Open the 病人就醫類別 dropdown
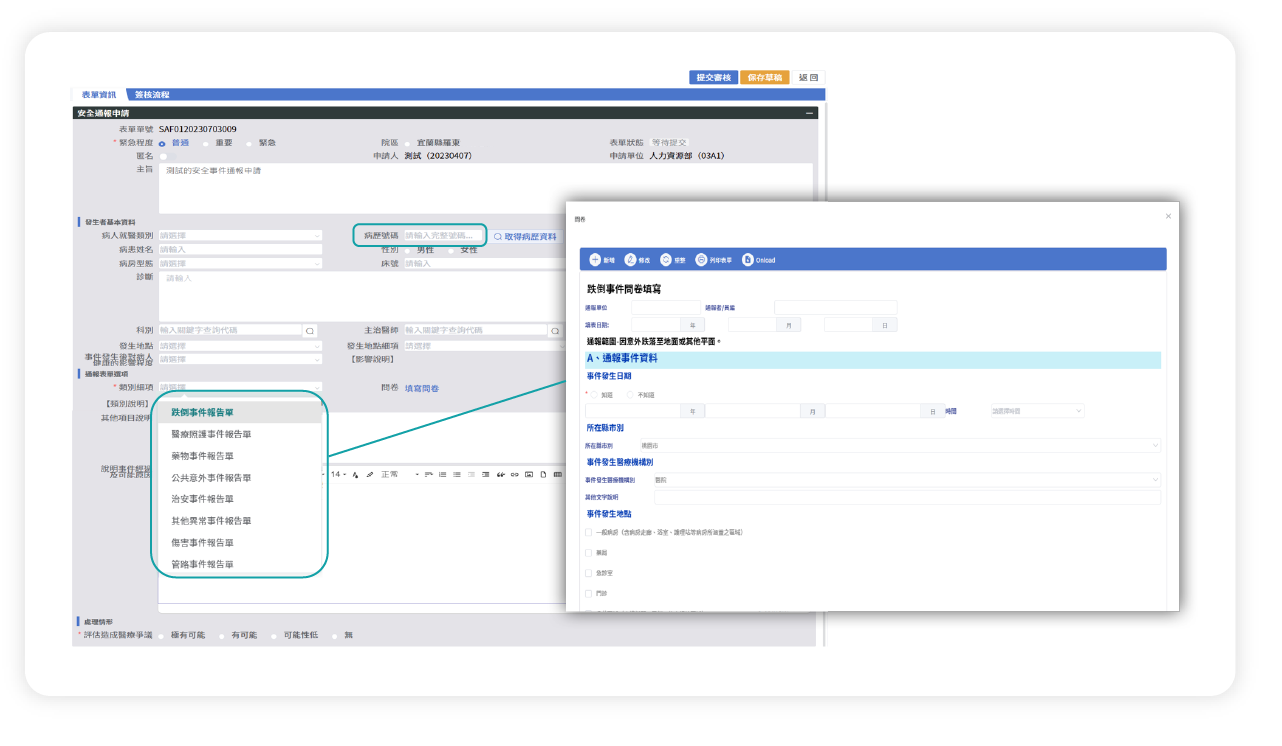Viewport: 1282px width, 746px height. (240, 236)
